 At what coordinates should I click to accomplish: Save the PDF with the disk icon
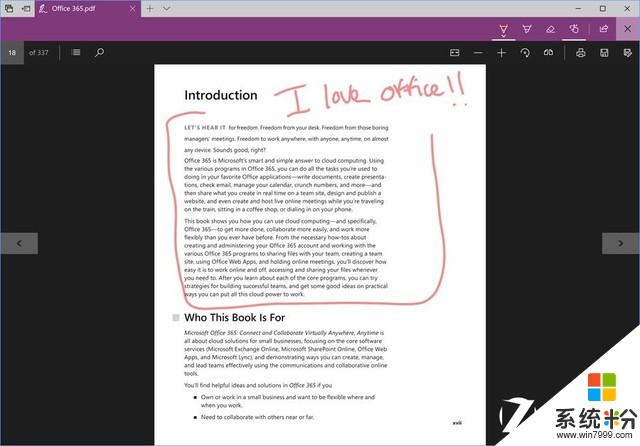point(604,53)
